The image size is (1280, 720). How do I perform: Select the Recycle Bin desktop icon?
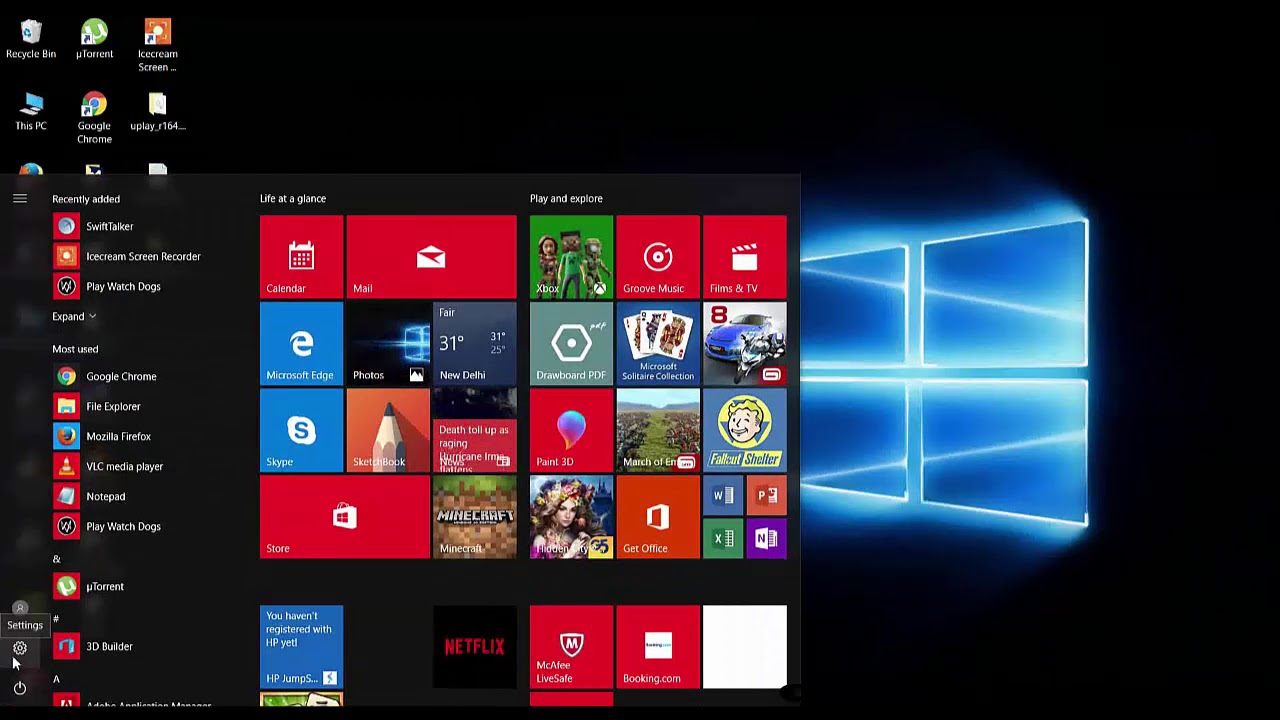(31, 40)
